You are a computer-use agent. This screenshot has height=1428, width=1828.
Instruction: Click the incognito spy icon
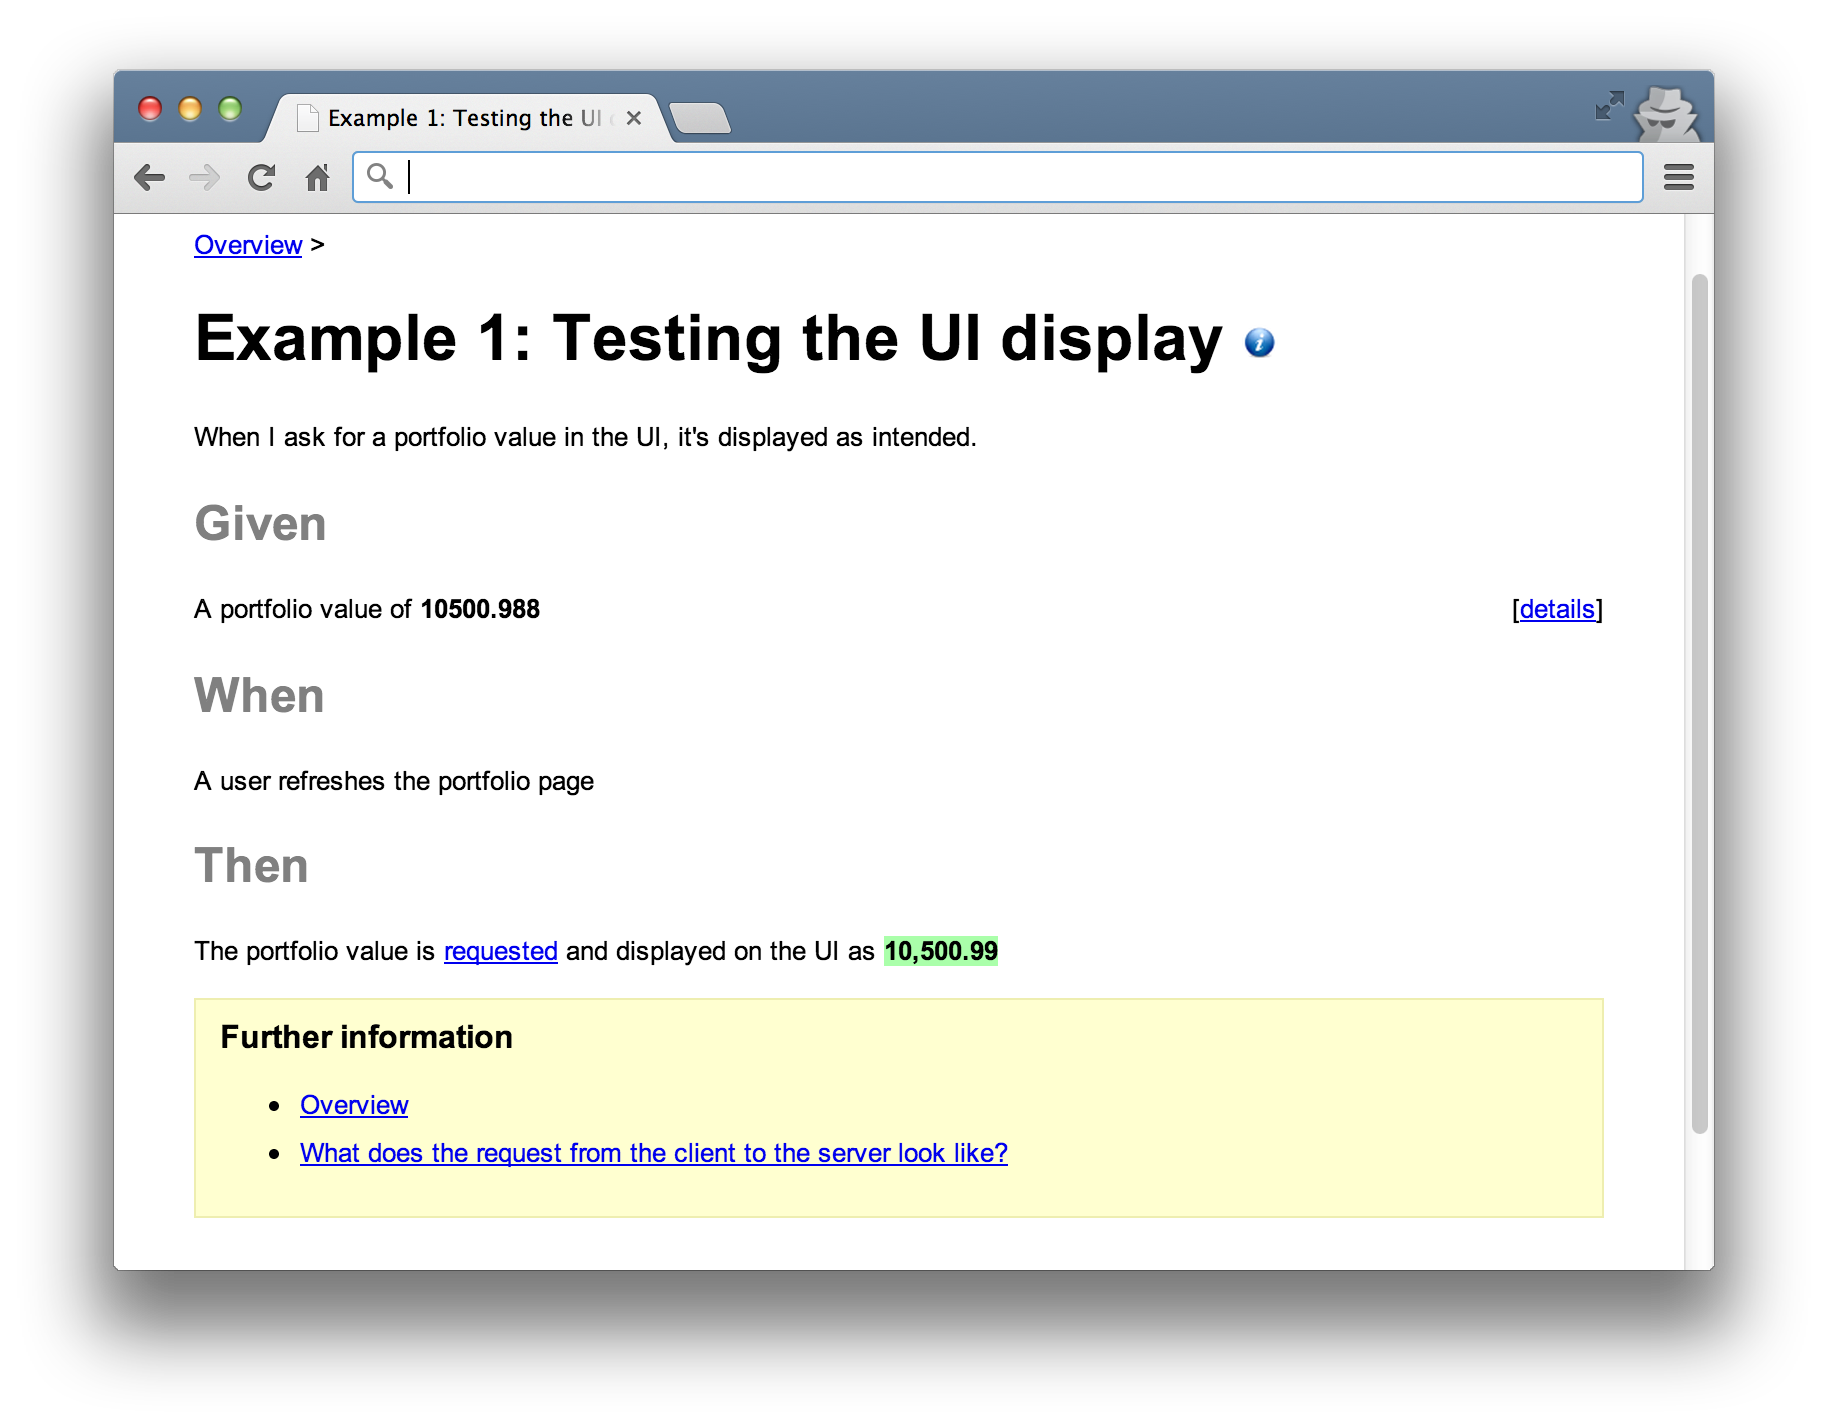(x=1664, y=114)
